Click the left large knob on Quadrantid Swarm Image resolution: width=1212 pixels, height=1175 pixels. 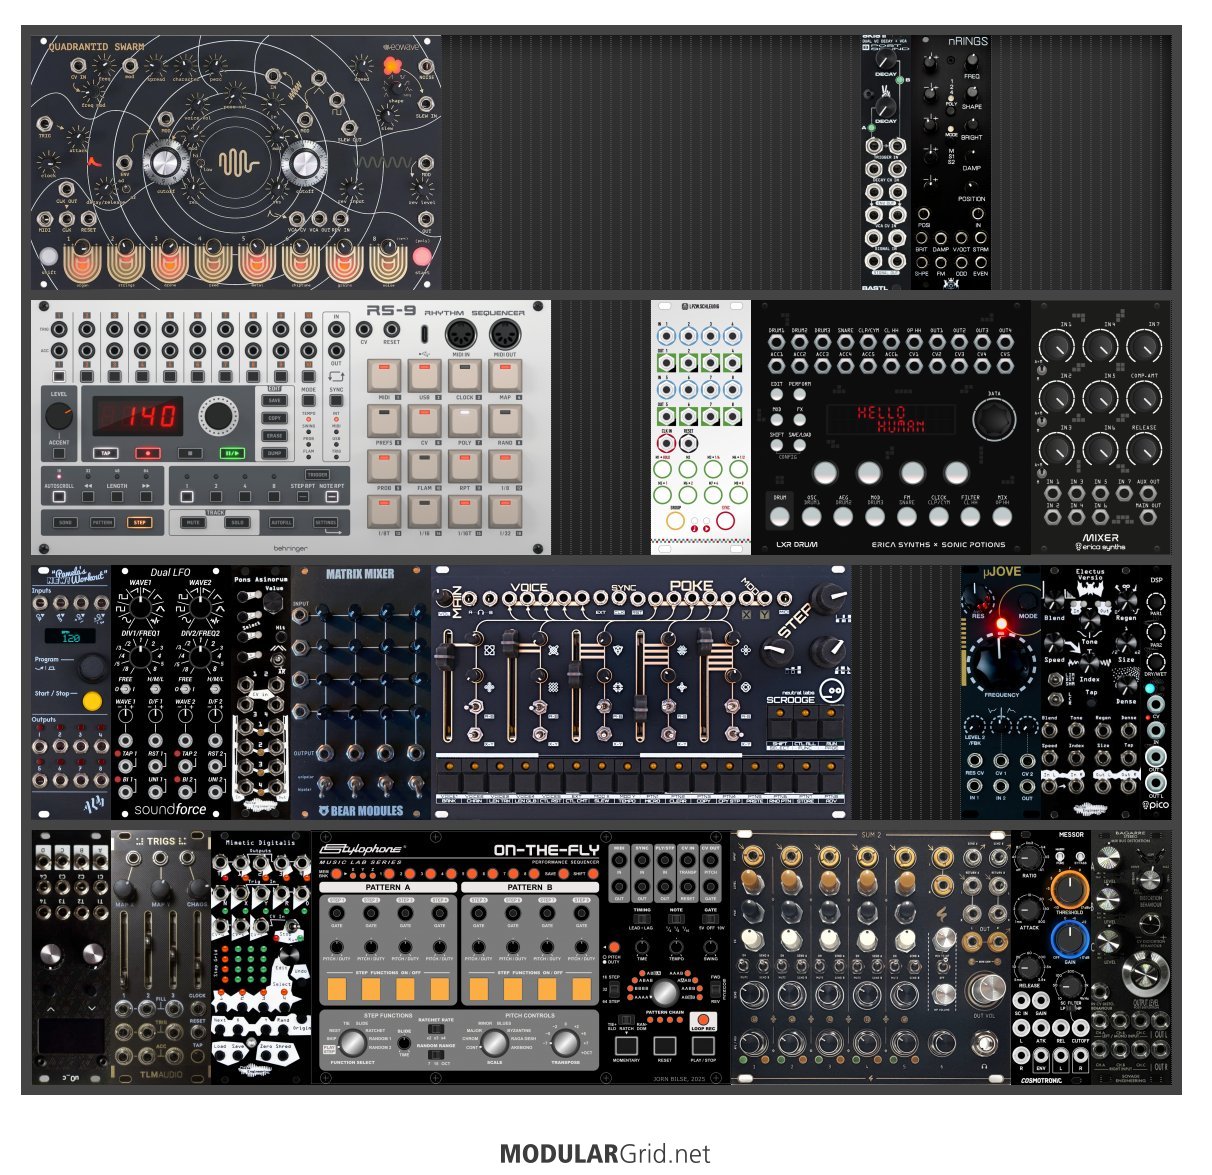coord(165,163)
